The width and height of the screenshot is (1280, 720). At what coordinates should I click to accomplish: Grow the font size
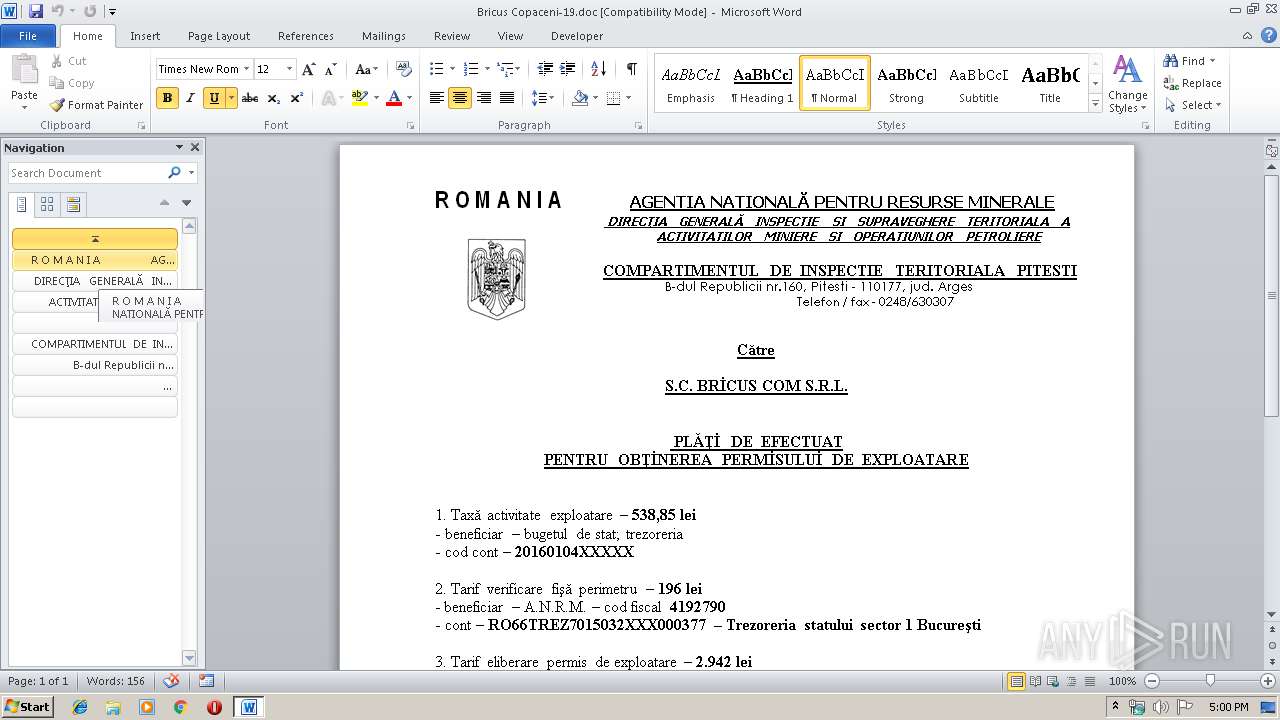309,69
